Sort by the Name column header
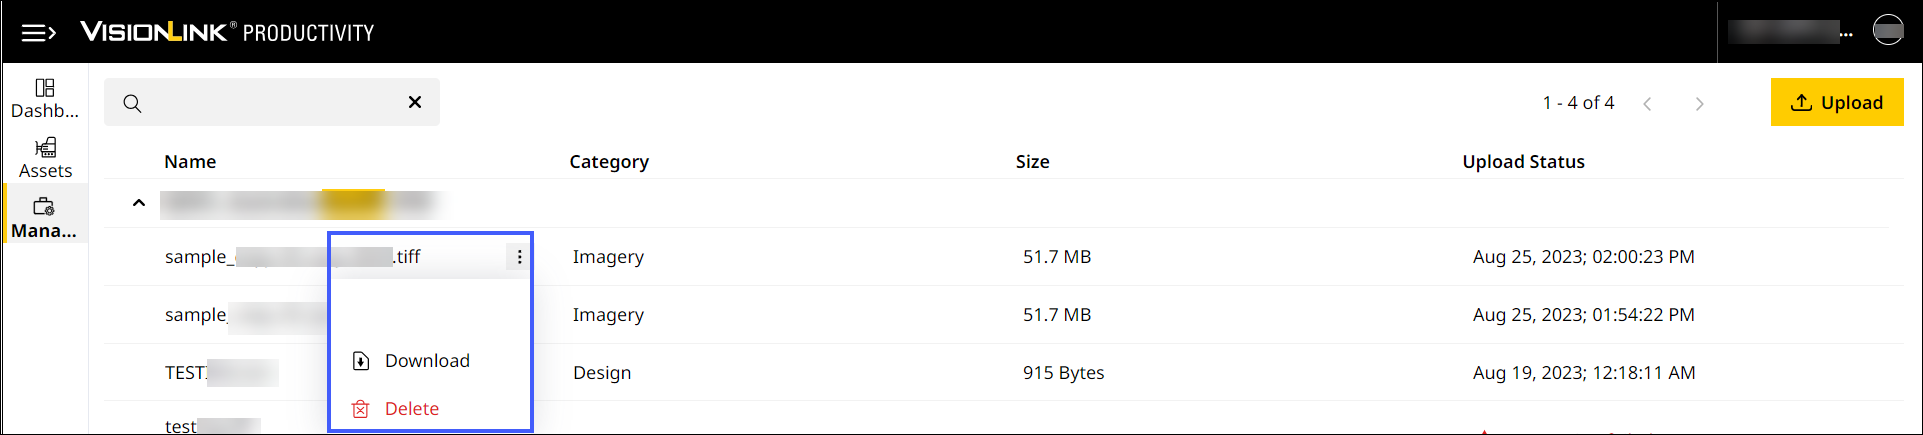Screen dimensions: 1923x435 (x=190, y=162)
